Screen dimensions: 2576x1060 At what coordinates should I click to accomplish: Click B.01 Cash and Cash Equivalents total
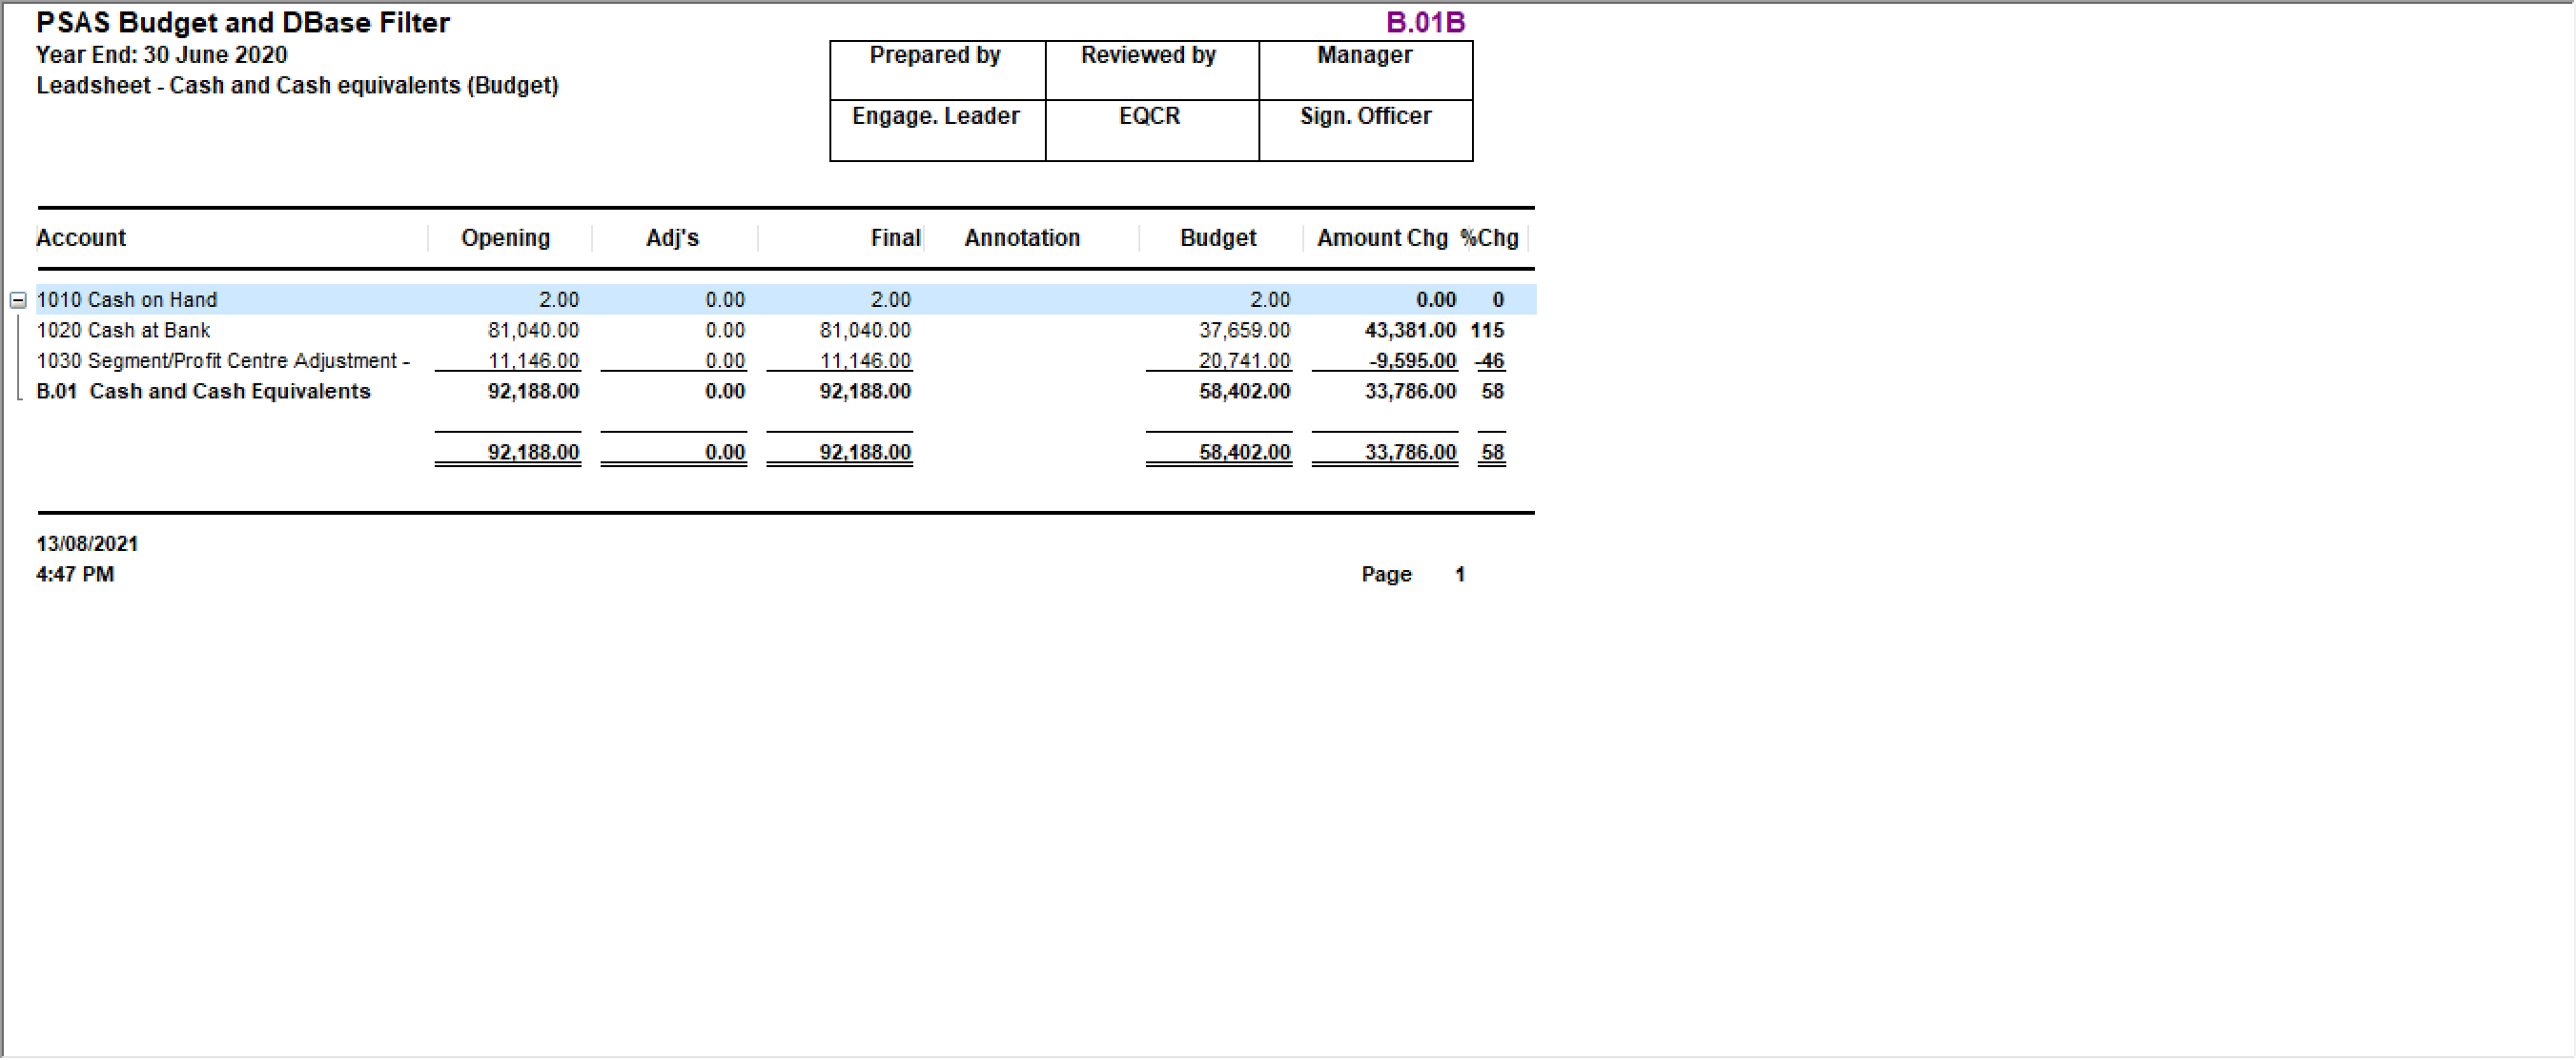tap(203, 391)
